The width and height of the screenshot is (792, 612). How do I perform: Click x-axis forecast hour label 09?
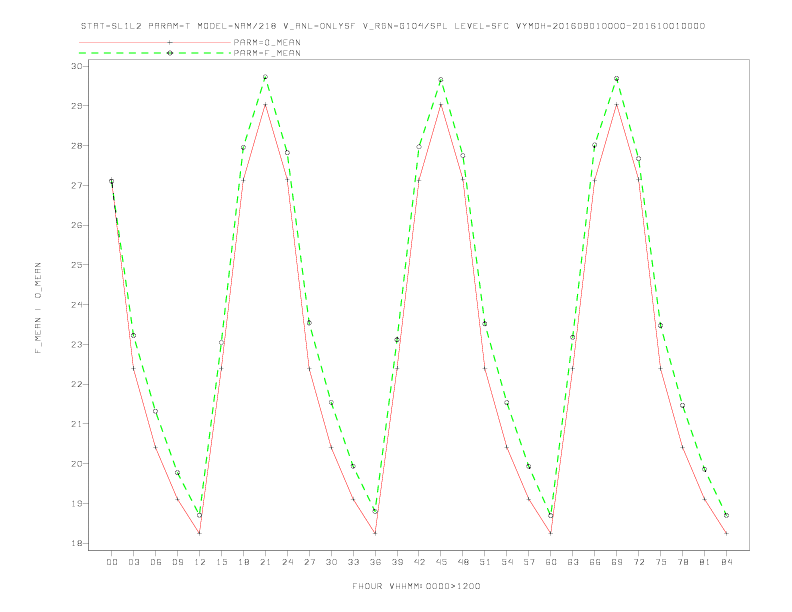click(177, 562)
